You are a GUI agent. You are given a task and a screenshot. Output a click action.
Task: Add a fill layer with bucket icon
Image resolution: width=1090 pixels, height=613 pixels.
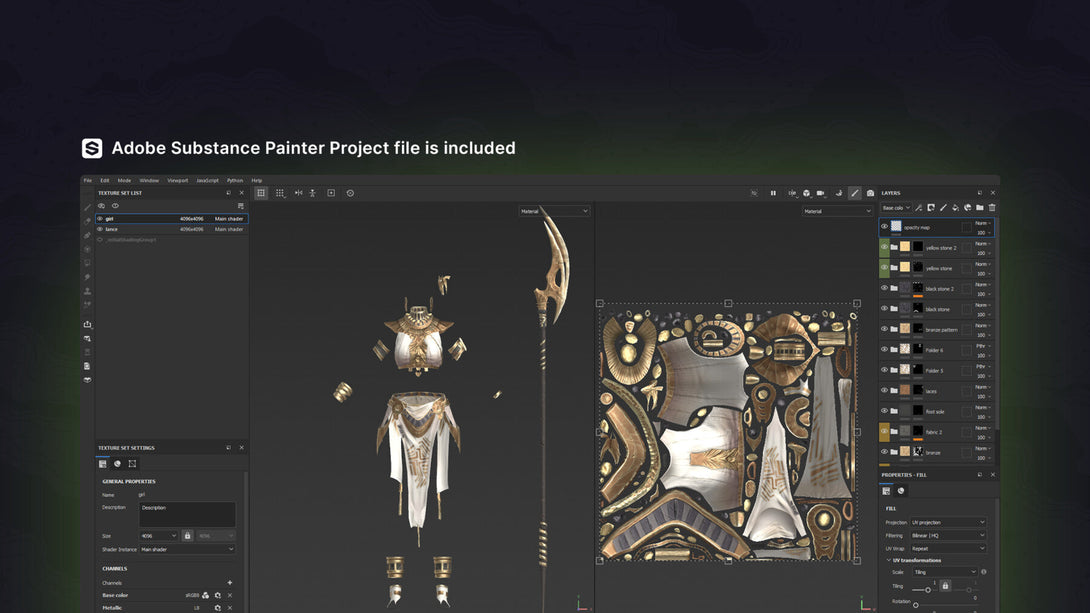[x=956, y=208]
